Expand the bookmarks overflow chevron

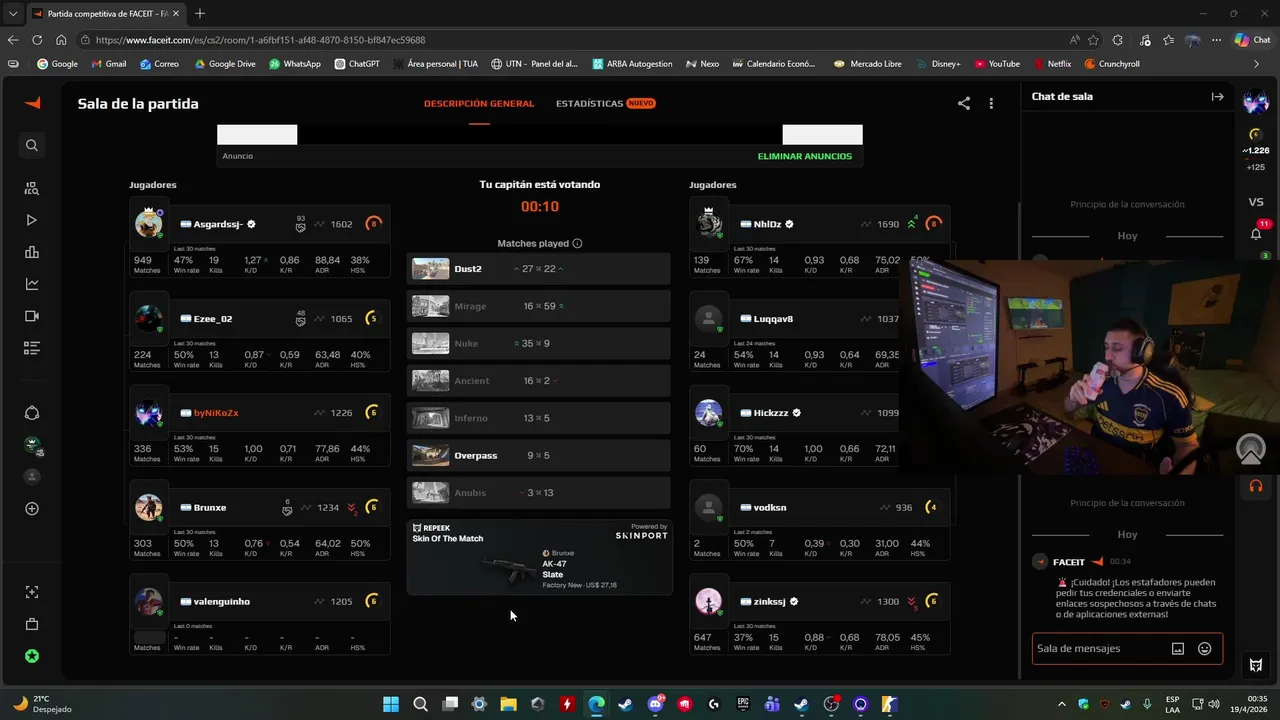click(x=1256, y=64)
